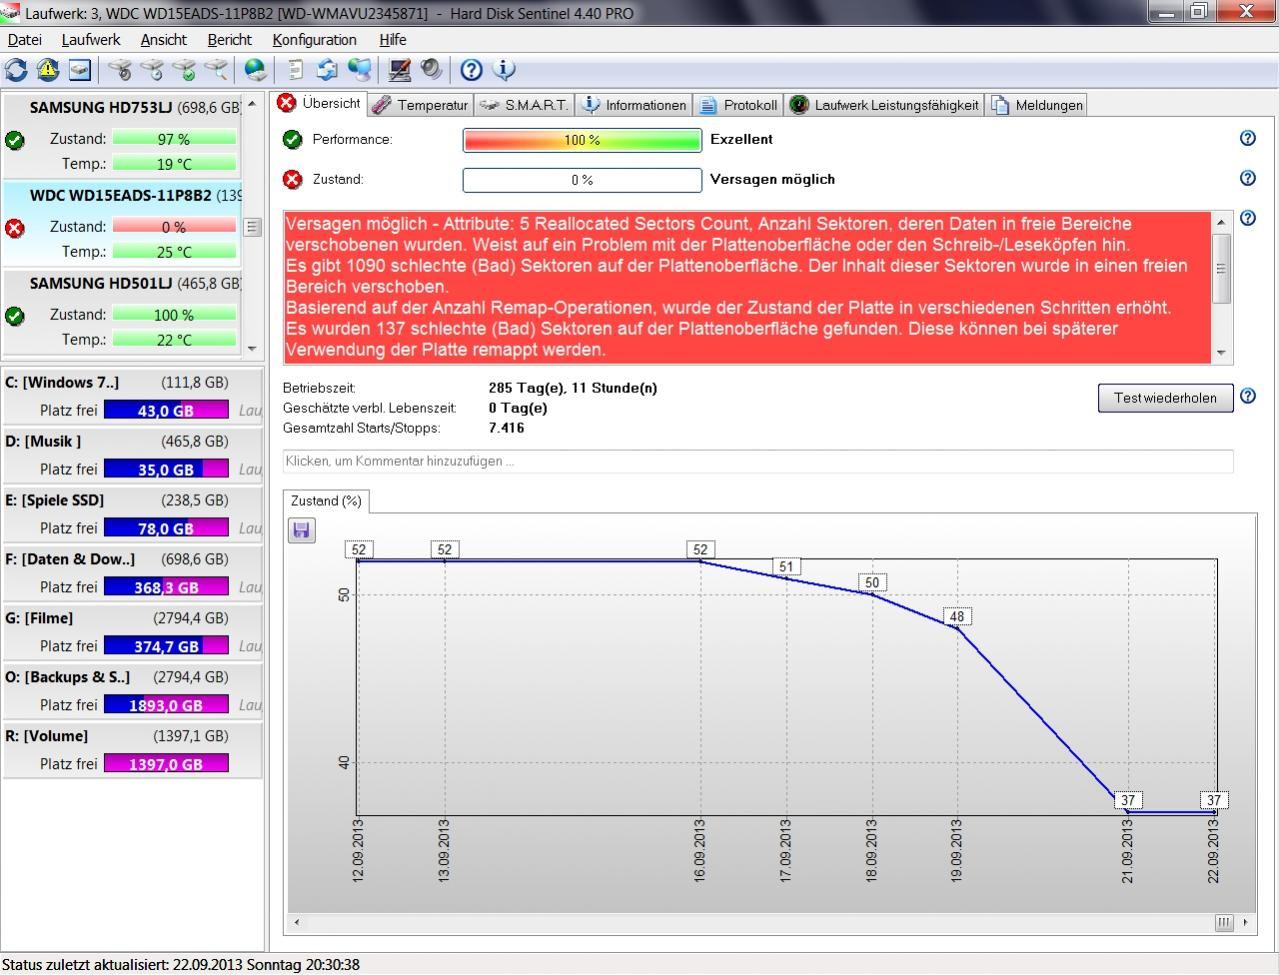1279x975 pixels.
Task: Click the chart scroll right arrow
Action: tap(1245, 922)
